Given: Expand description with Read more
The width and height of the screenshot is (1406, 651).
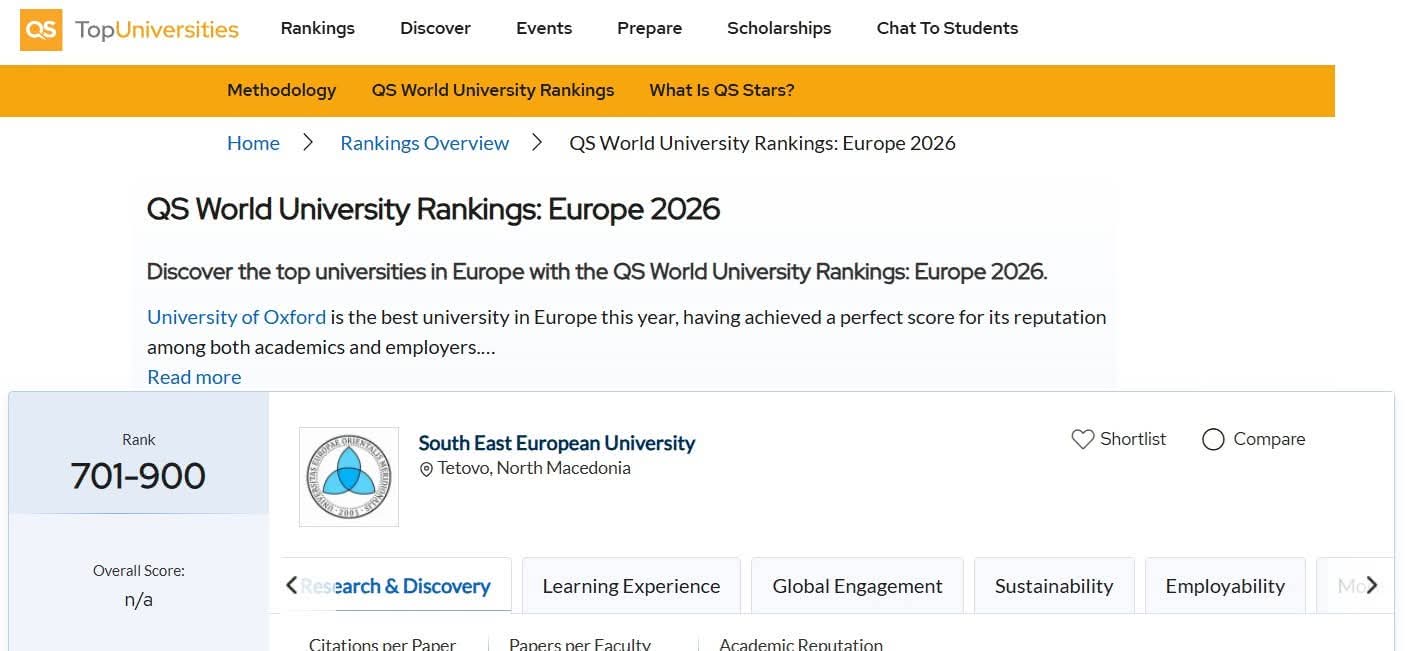Looking at the screenshot, I should coord(194,377).
